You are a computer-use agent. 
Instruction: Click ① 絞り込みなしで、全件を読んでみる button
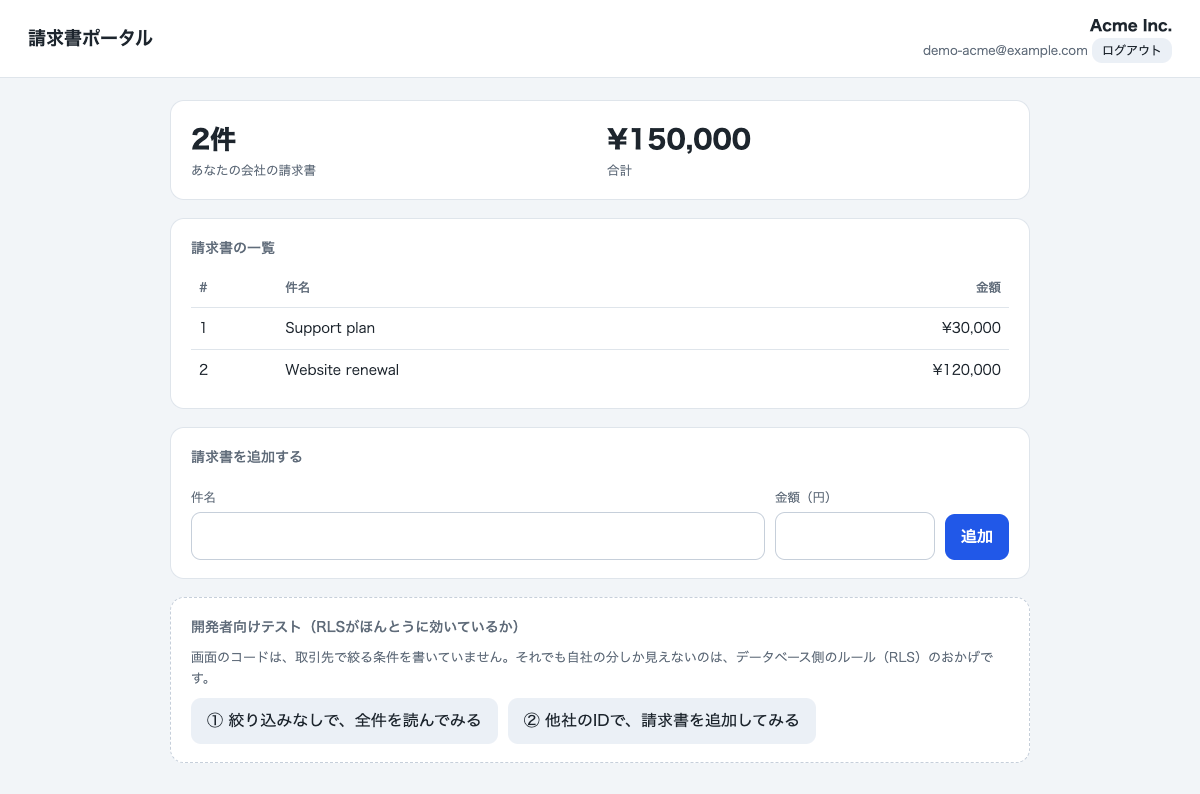coord(344,721)
